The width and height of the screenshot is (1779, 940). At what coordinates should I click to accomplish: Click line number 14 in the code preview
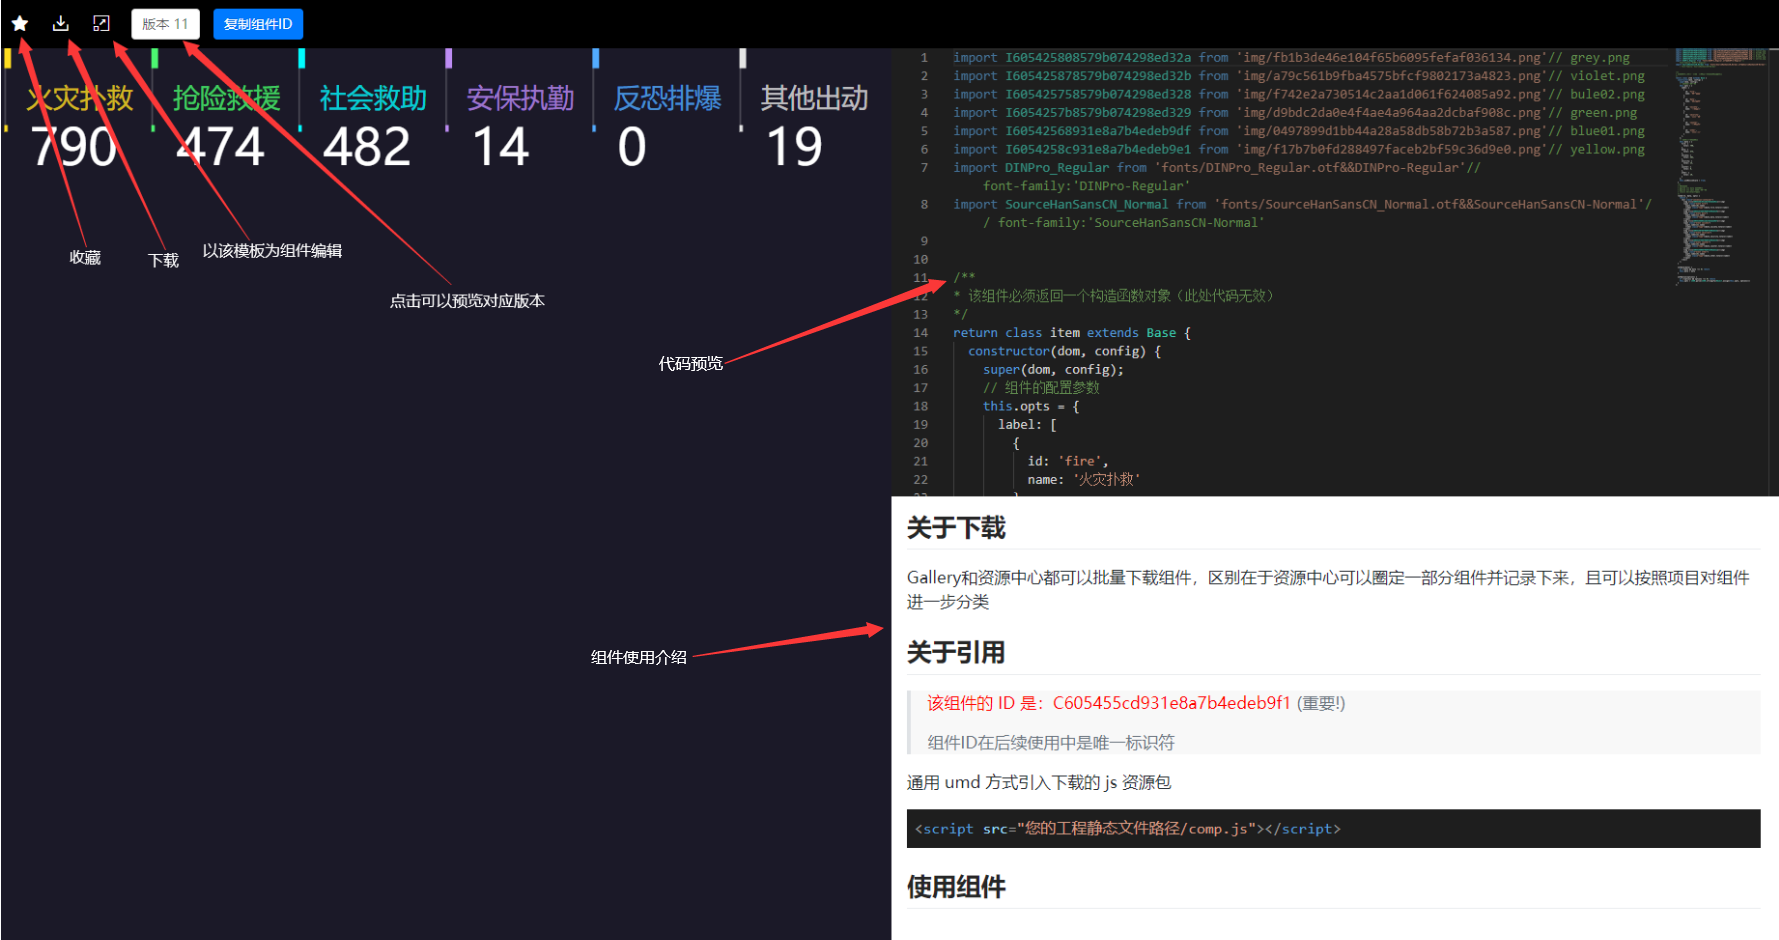[922, 332]
